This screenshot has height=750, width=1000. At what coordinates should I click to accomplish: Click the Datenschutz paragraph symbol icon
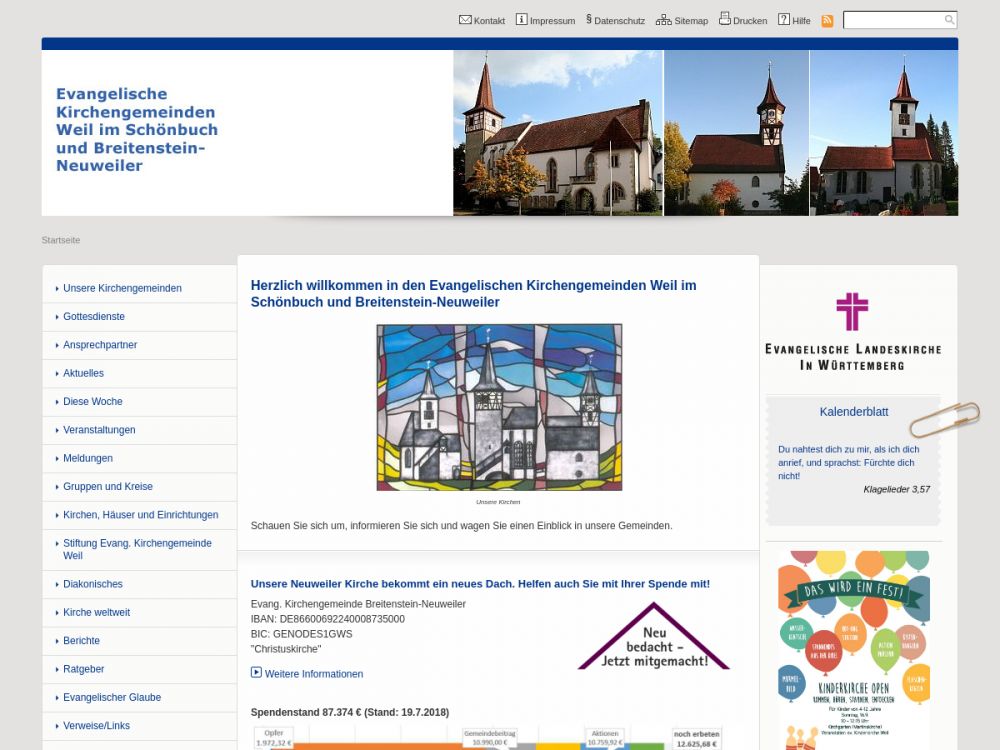[589, 19]
